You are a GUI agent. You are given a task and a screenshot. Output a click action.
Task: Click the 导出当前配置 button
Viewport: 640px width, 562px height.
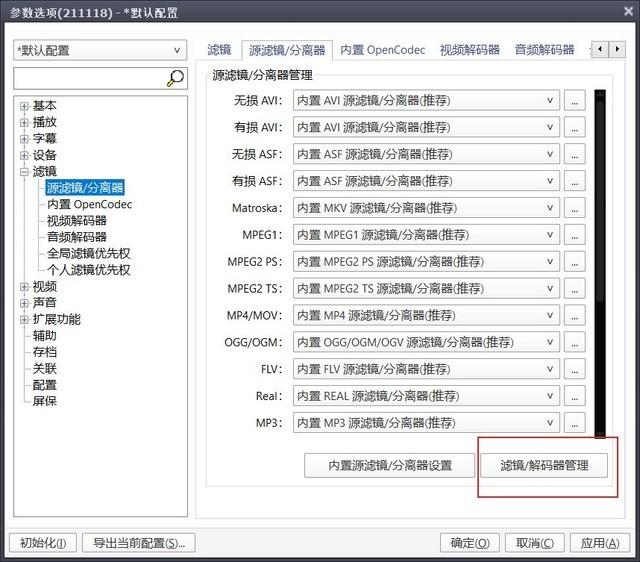click(x=139, y=543)
